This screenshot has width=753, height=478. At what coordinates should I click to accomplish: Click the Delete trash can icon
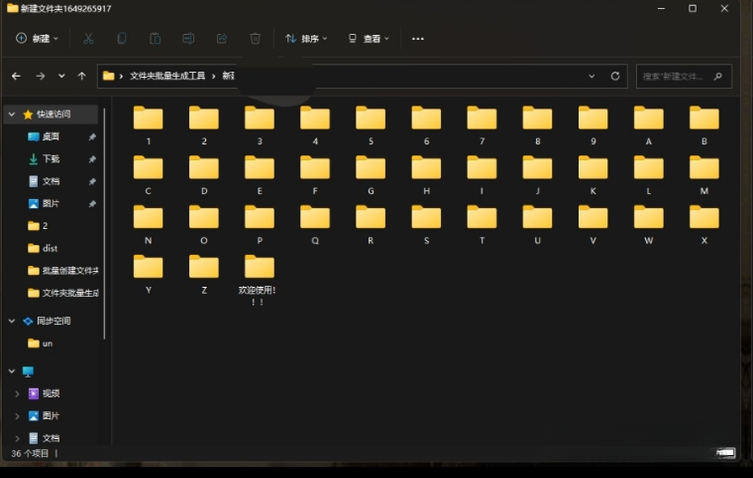click(255, 38)
